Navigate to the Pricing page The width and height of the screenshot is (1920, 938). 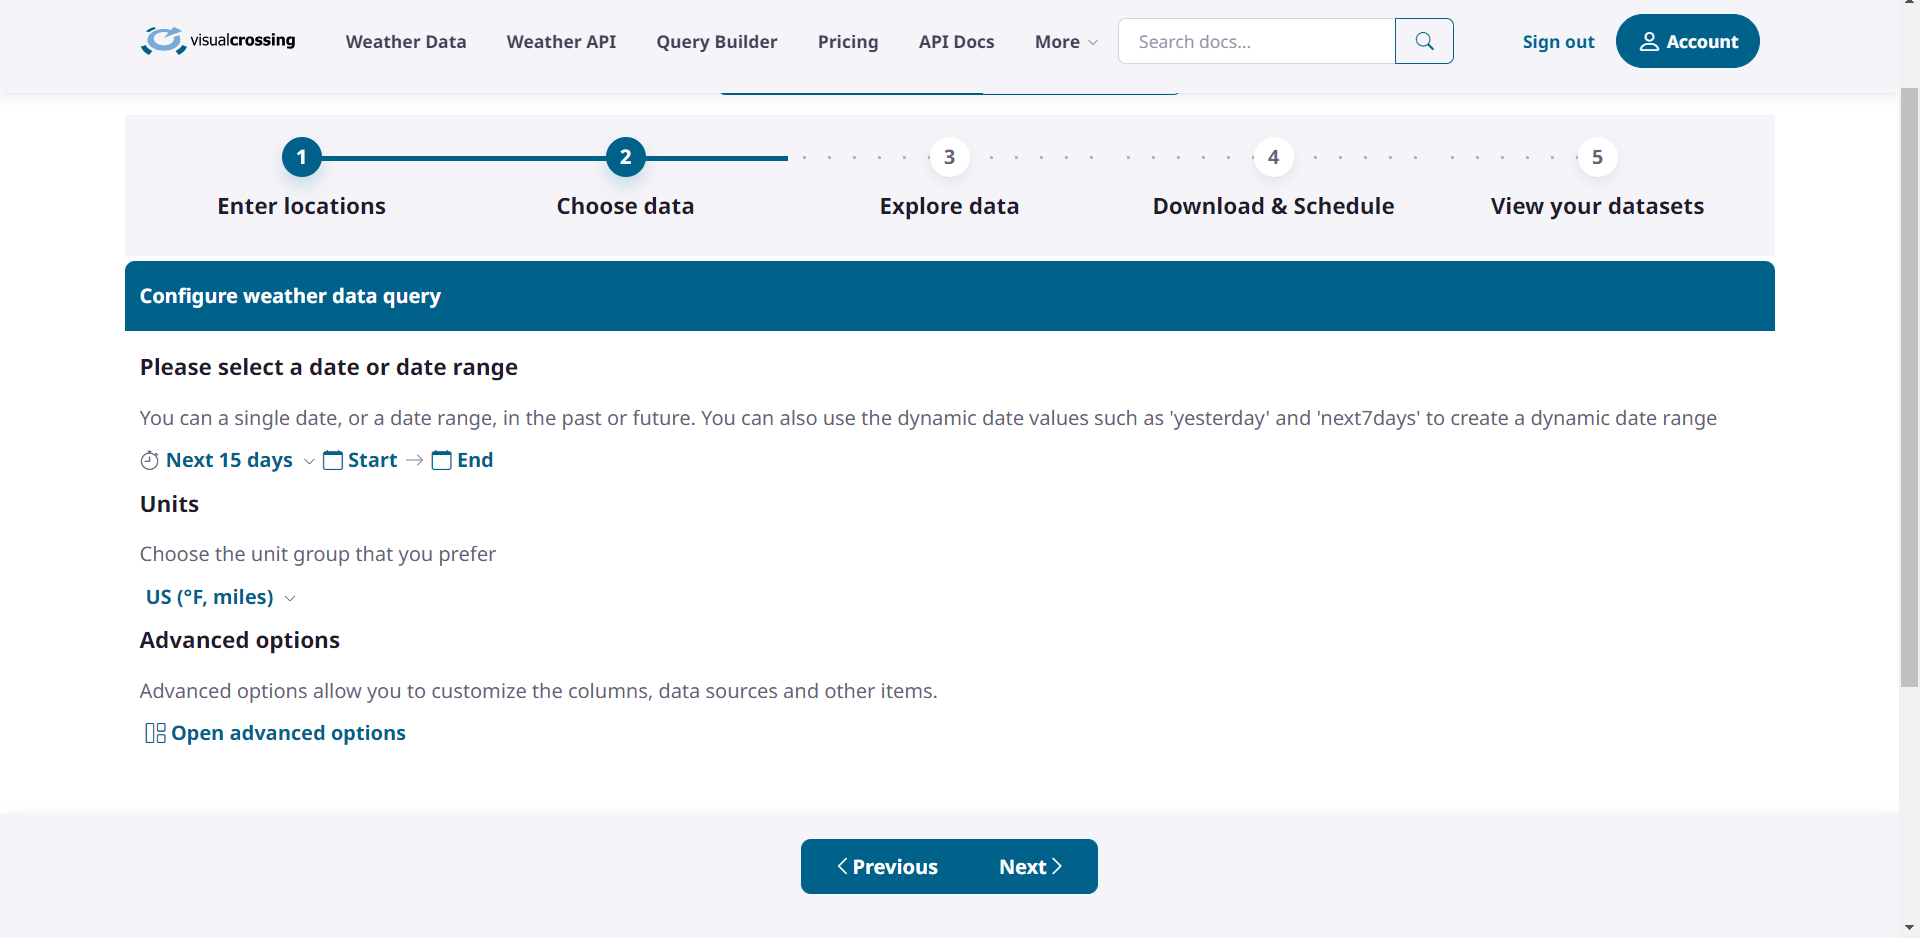pyautogui.click(x=847, y=42)
